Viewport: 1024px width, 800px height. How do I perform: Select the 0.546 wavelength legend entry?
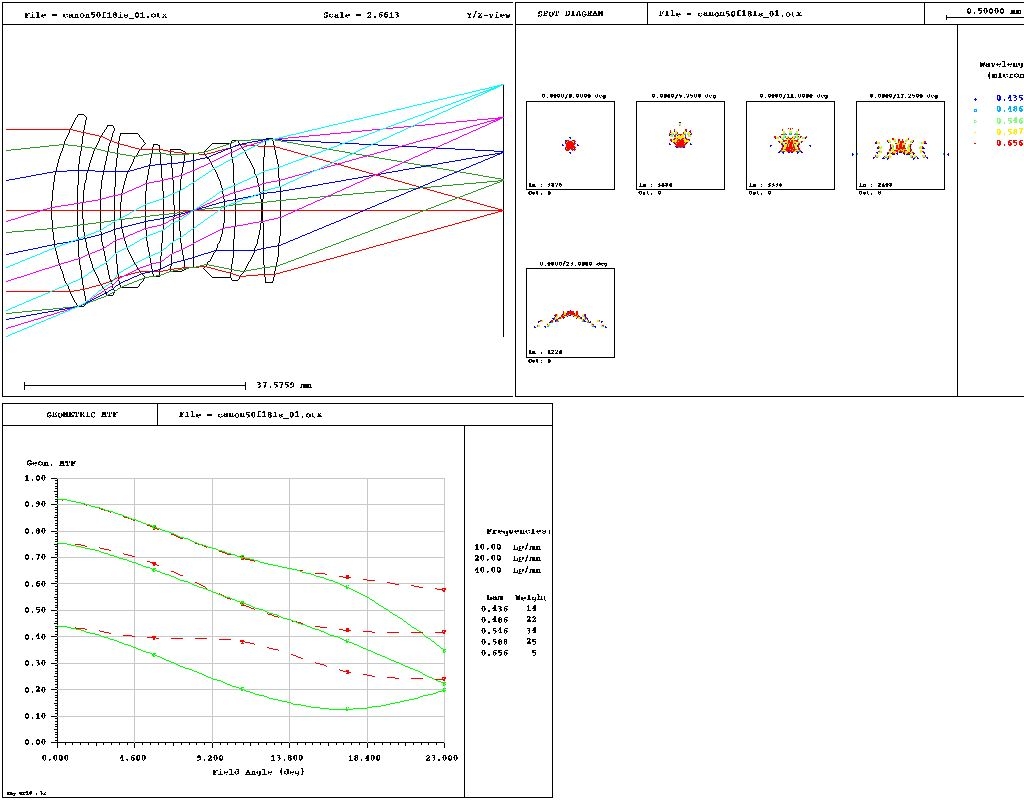click(999, 121)
